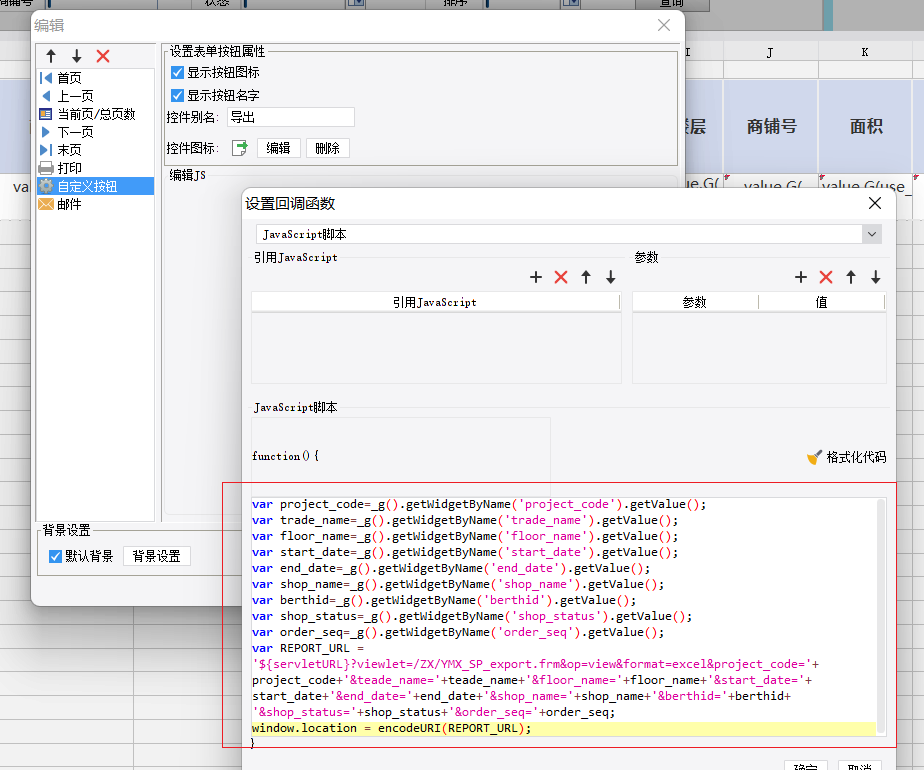Viewport: 924px width, 770px height.
Task: Select 邮件 item in the toolbar list
Action: (69, 204)
